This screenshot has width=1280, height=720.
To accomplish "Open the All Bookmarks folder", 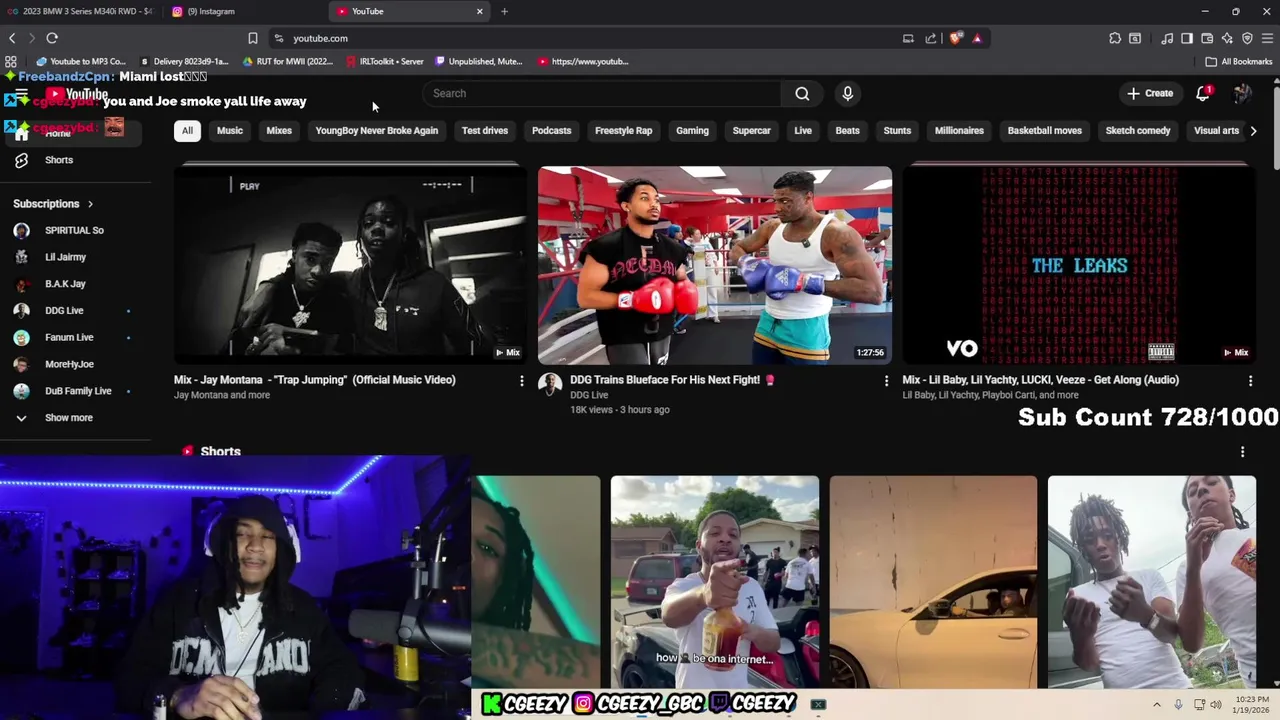I will pyautogui.click(x=1239, y=61).
